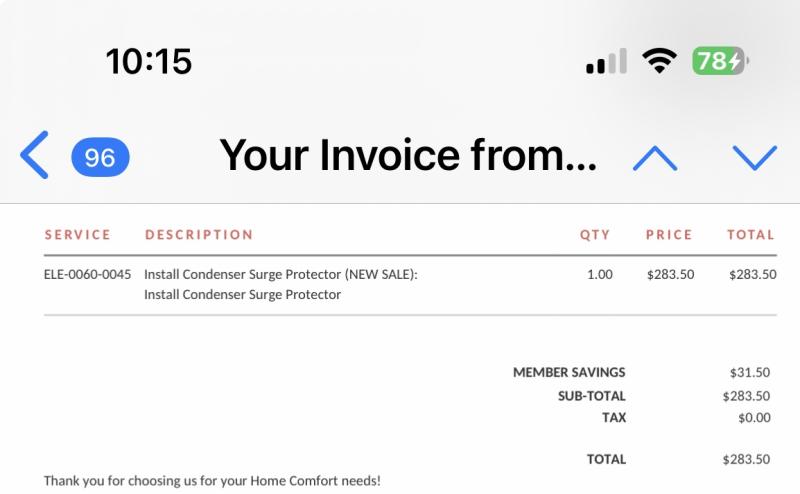Tap the cellular signal bars
The height and width of the screenshot is (494, 800).
(606, 61)
